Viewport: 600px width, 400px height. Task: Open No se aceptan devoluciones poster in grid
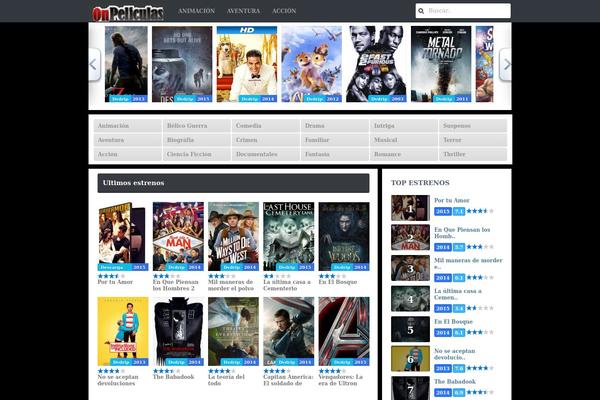(x=123, y=331)
